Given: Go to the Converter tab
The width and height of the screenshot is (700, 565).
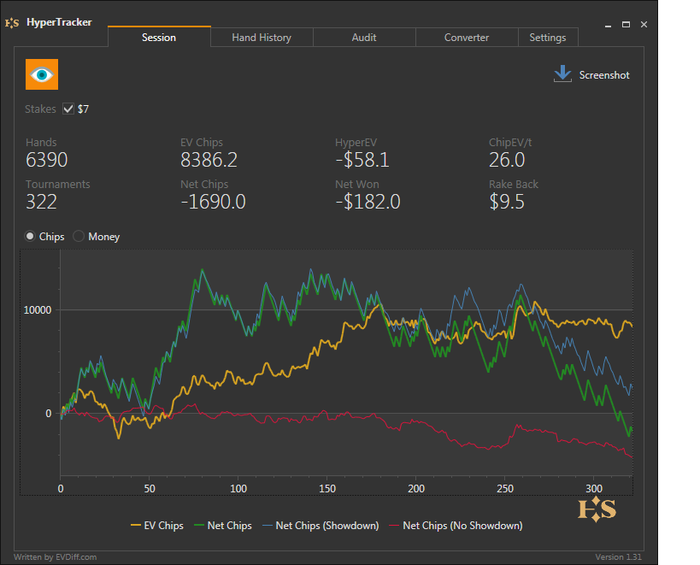Looking at the screenshot, I should [x=466, y=38].
